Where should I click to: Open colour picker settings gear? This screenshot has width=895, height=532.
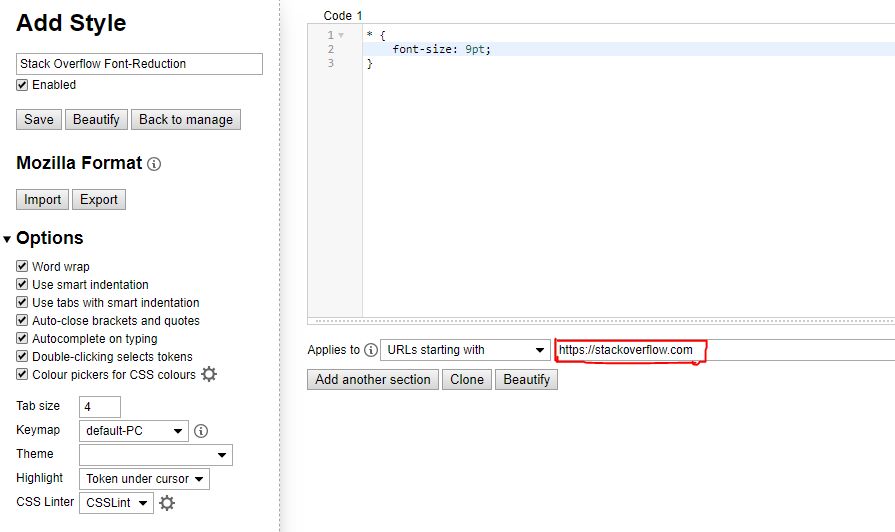pos(209,374)
